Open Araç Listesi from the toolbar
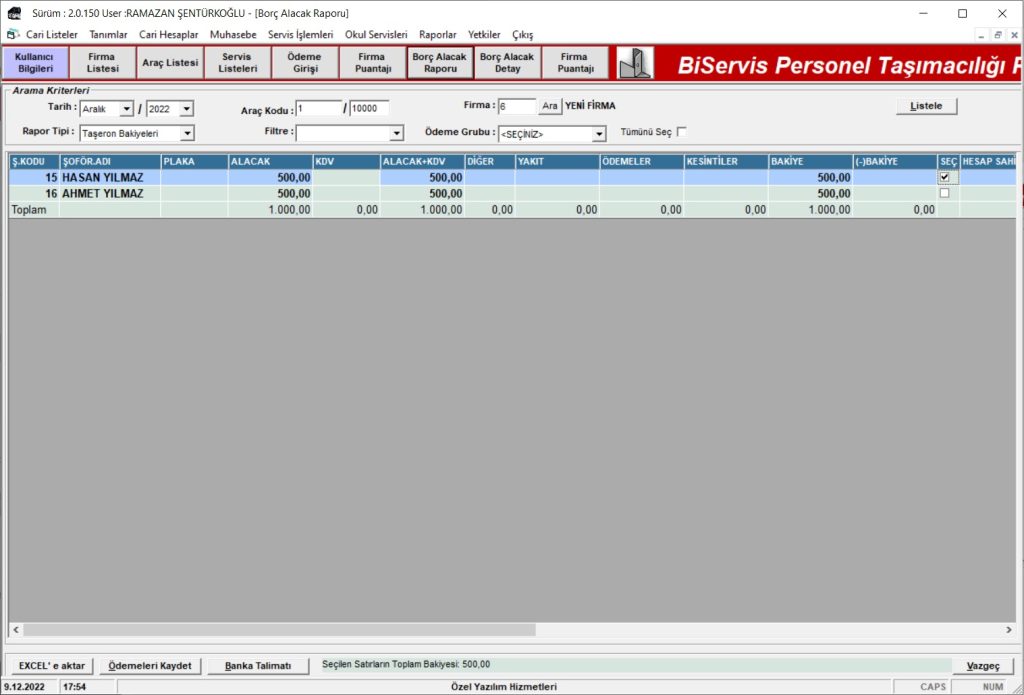The width and height of the screenshot is (1024, 695). pos(170,63)
